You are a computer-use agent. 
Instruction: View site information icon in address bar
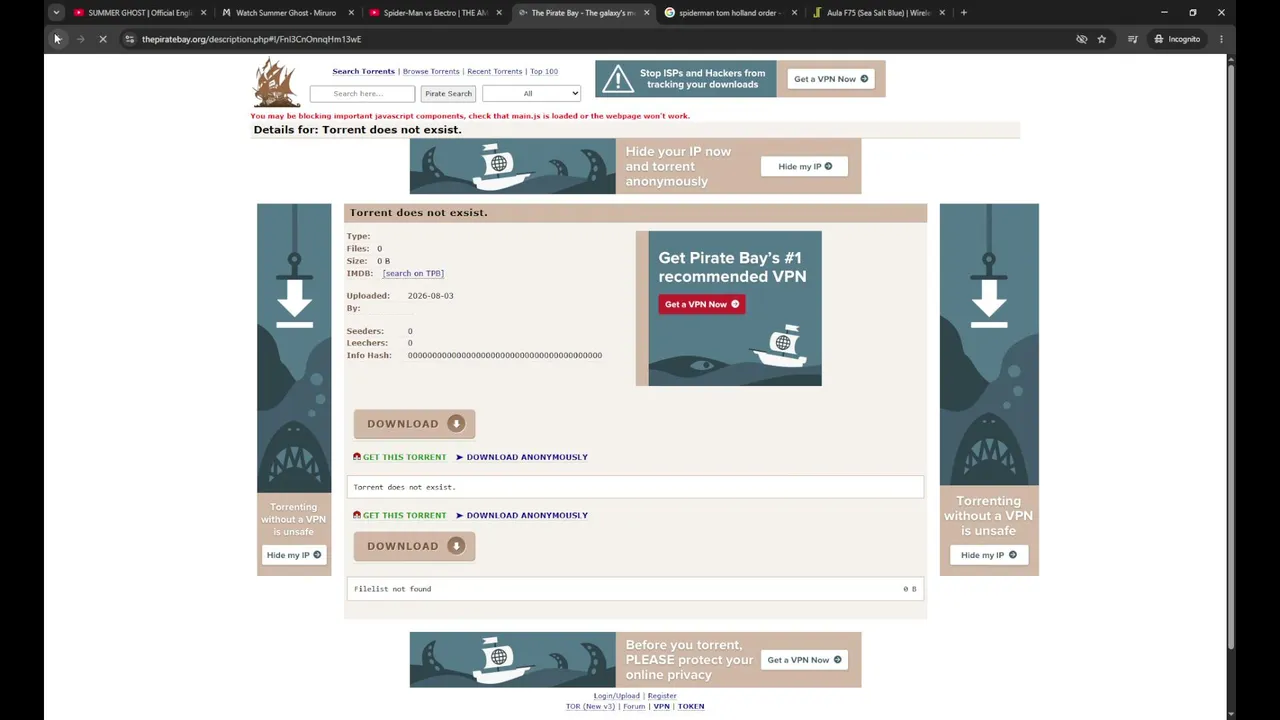click(x=129, y=39)
